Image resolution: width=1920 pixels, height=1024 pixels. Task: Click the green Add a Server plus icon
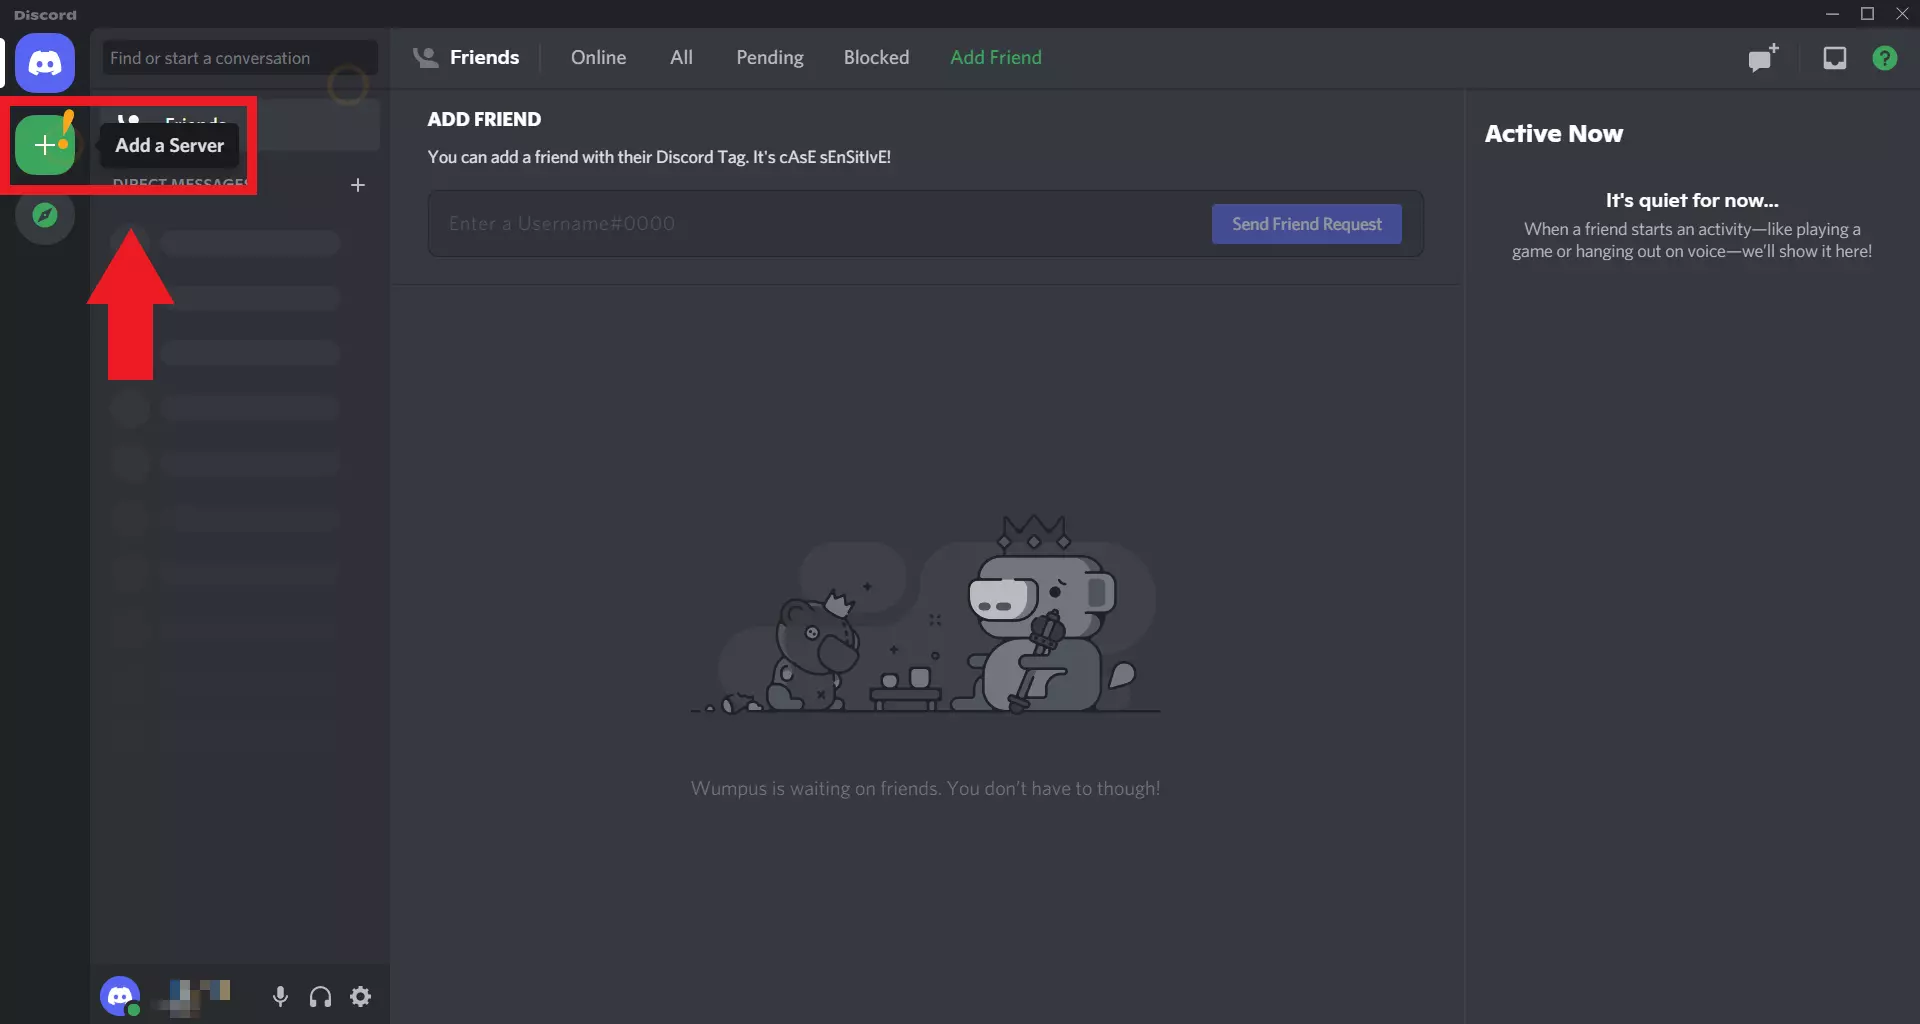(45, 145)
